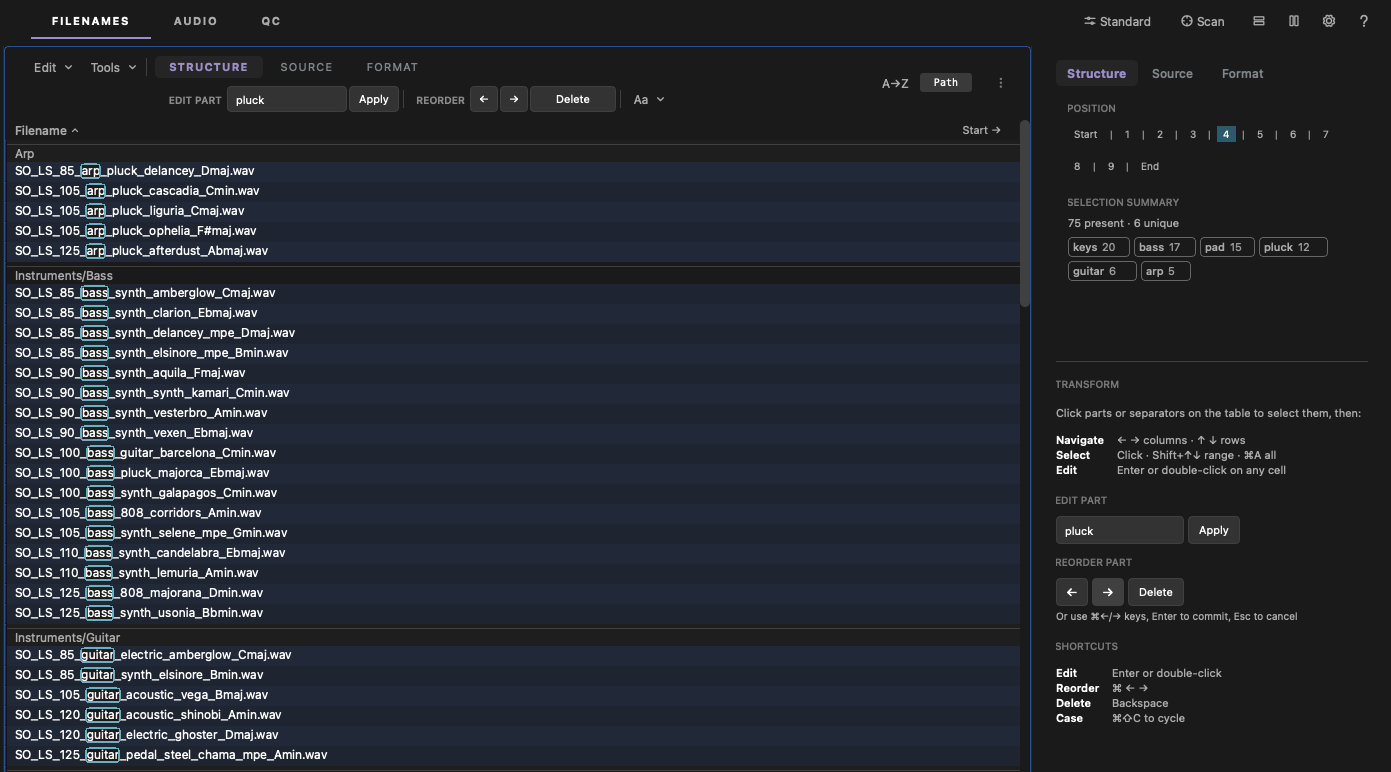Switch to the QC tab

pyautogui.click(x=271, y=21)
